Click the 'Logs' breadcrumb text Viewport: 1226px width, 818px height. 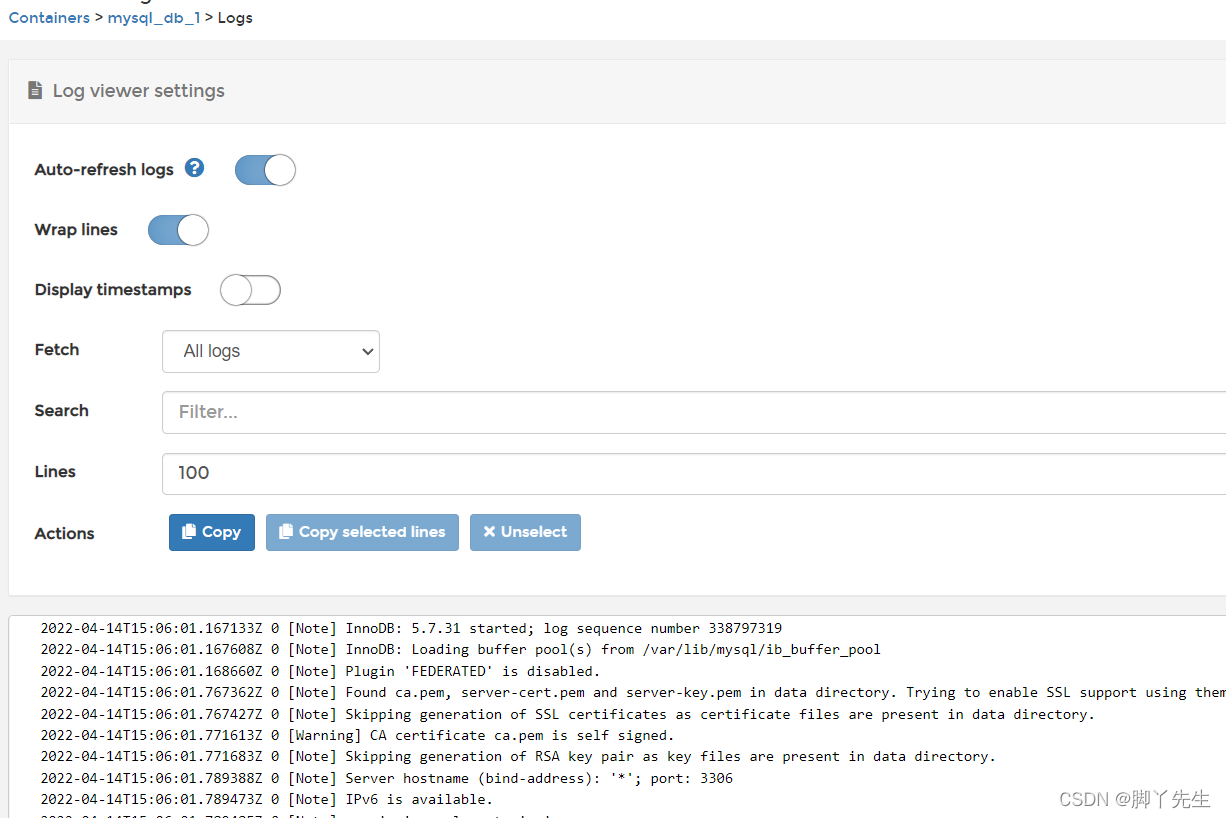pyautogui.click(x=235, y=18)
